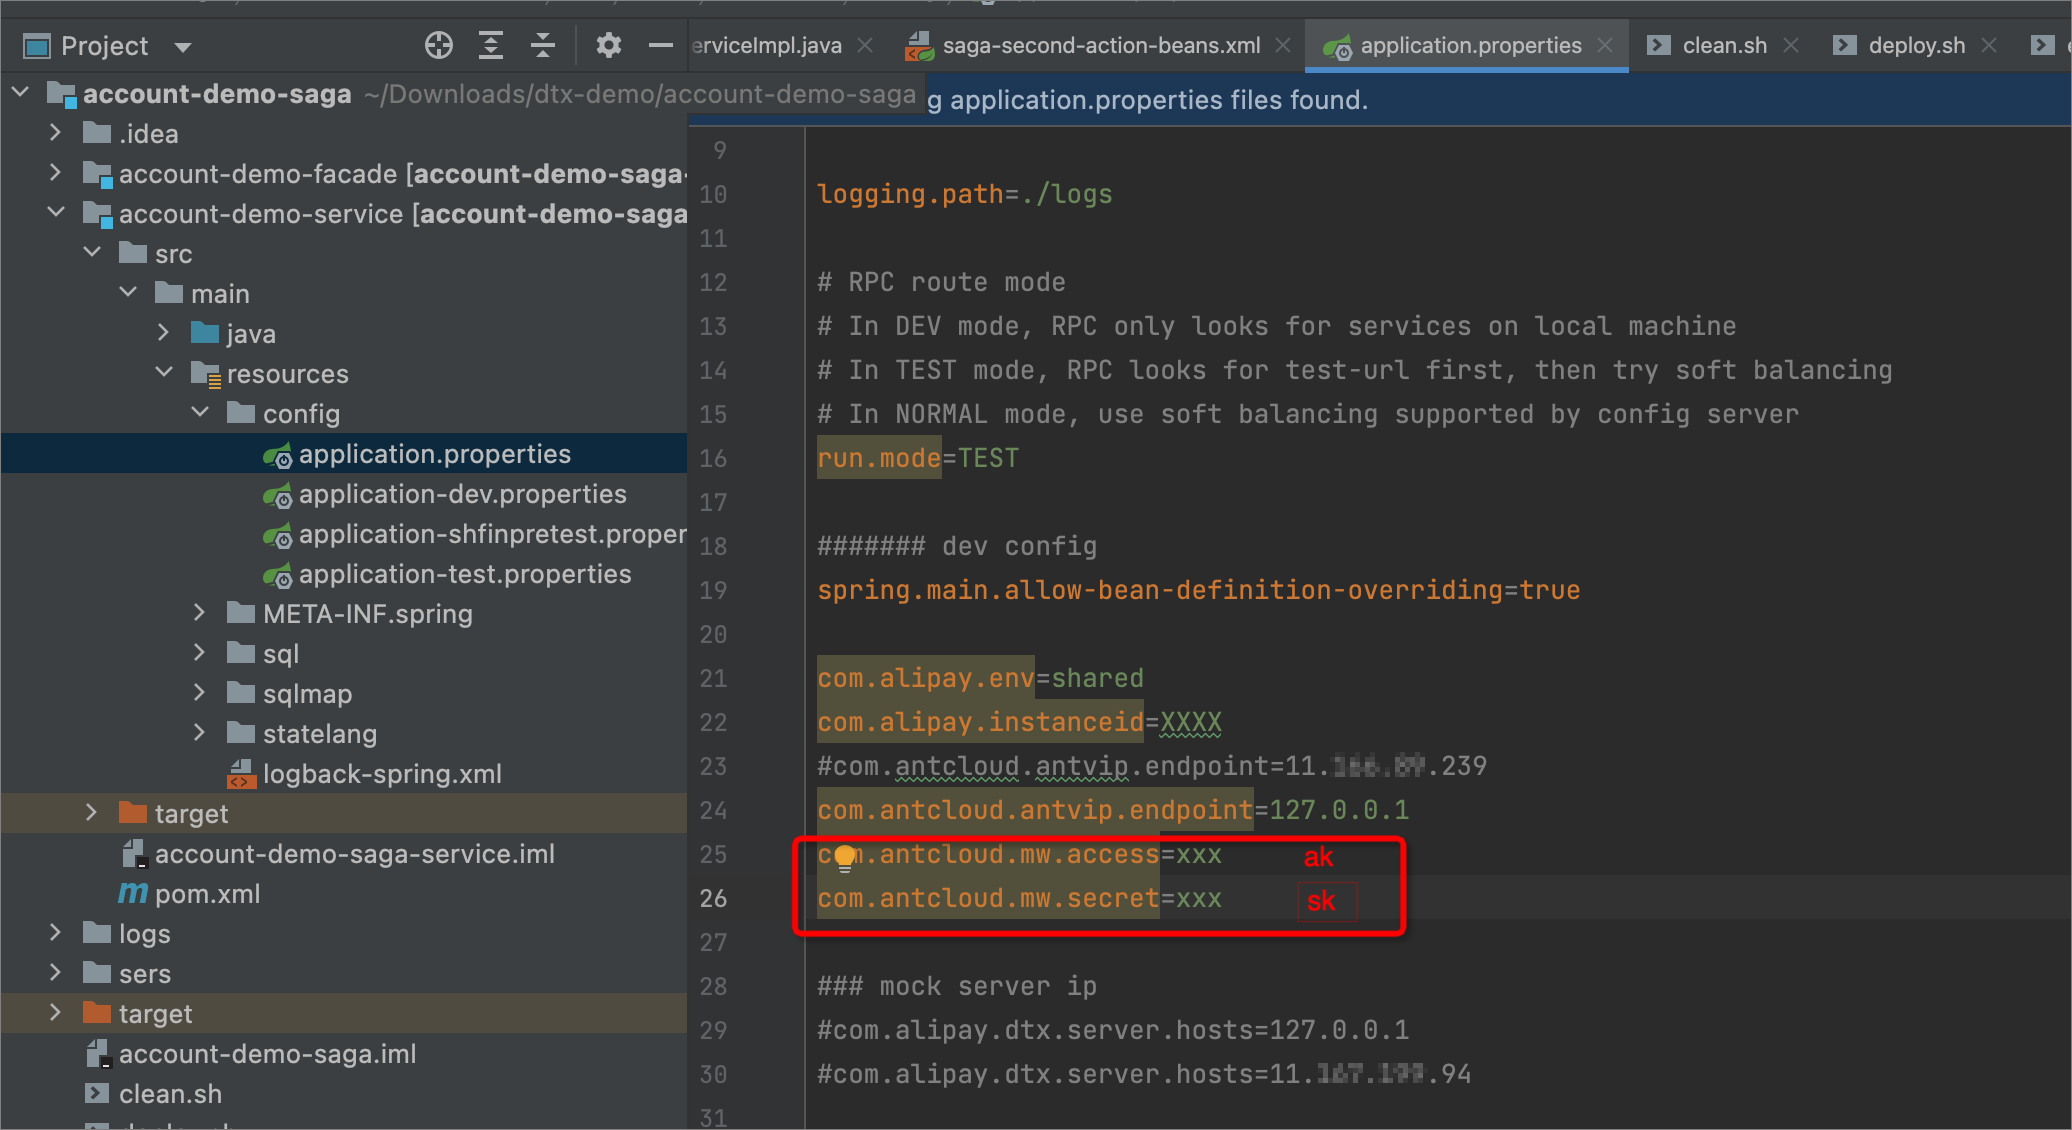Click the locate/select opened file crosshair icon

coord(438,45)
